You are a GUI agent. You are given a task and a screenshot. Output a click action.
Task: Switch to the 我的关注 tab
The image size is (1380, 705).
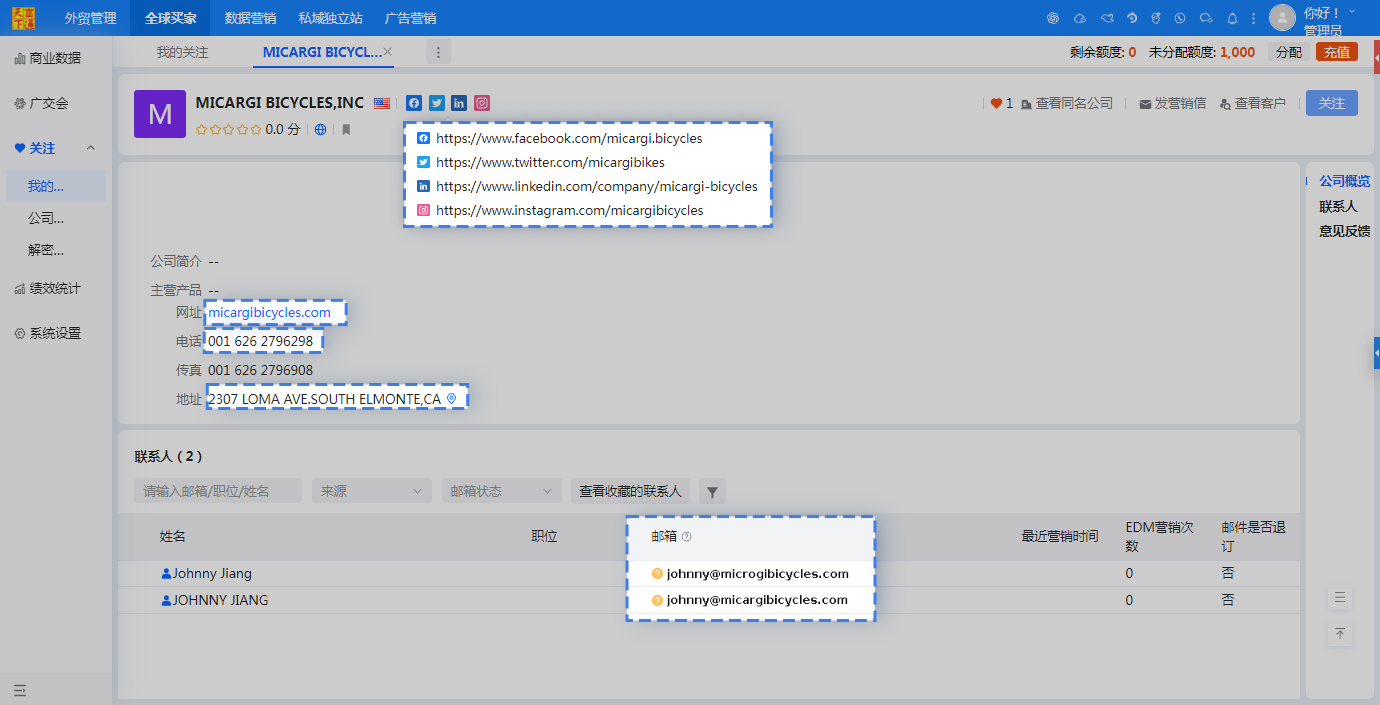182,52
